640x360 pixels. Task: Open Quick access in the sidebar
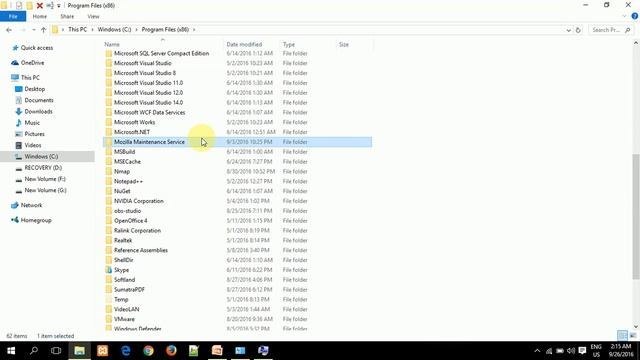(37, 48)
